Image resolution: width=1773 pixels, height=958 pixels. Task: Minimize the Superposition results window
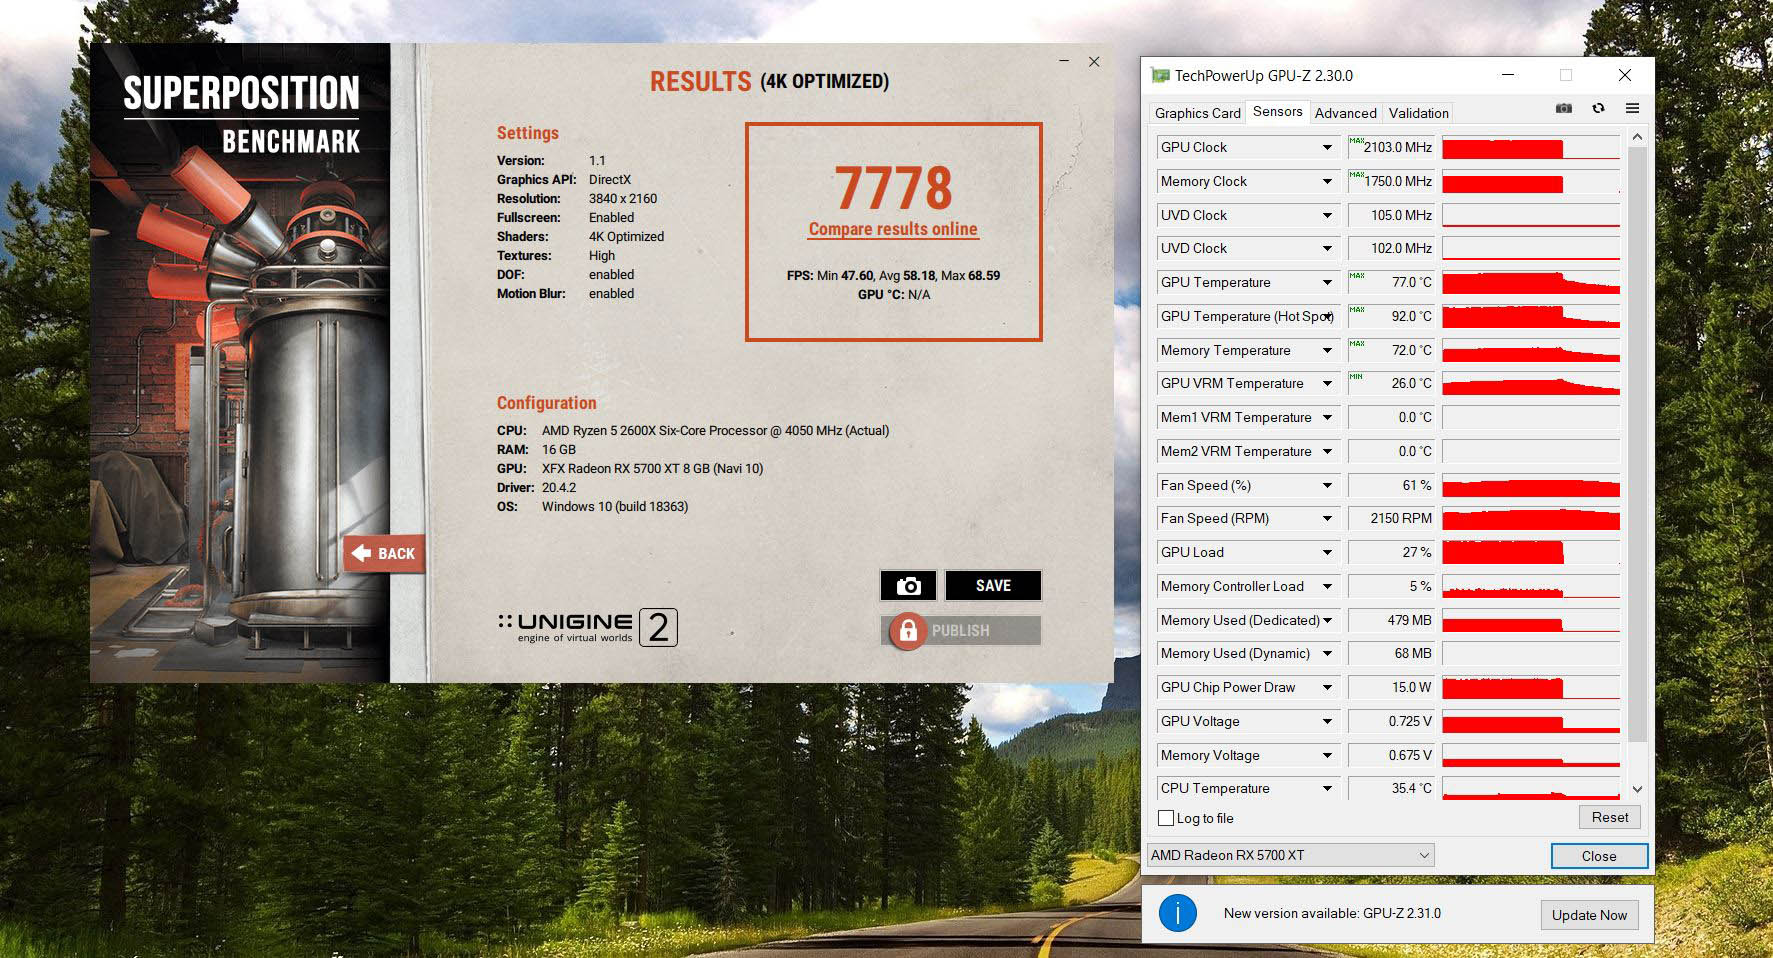coord(1063,61)
